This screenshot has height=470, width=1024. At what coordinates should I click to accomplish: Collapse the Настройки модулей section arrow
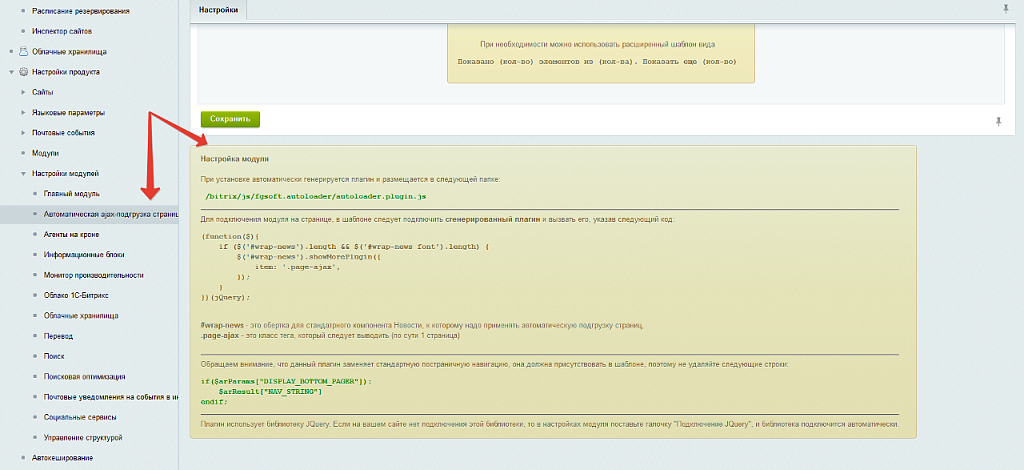pos(23,173)
